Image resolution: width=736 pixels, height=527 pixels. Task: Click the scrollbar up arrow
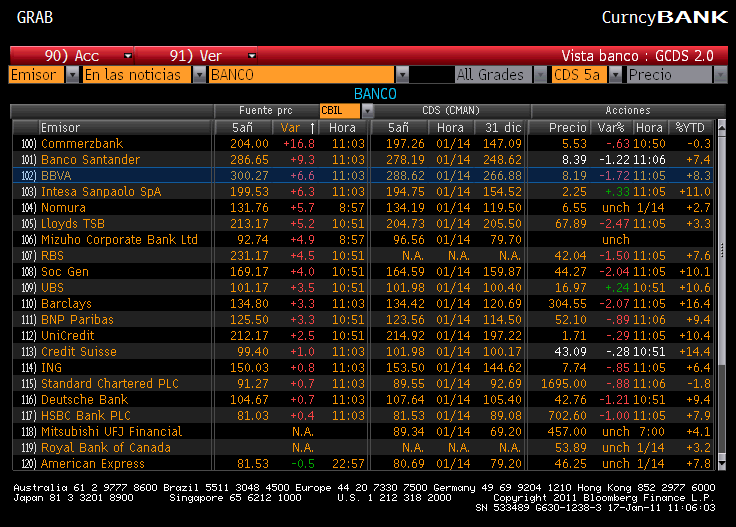(x=721, y=127)
